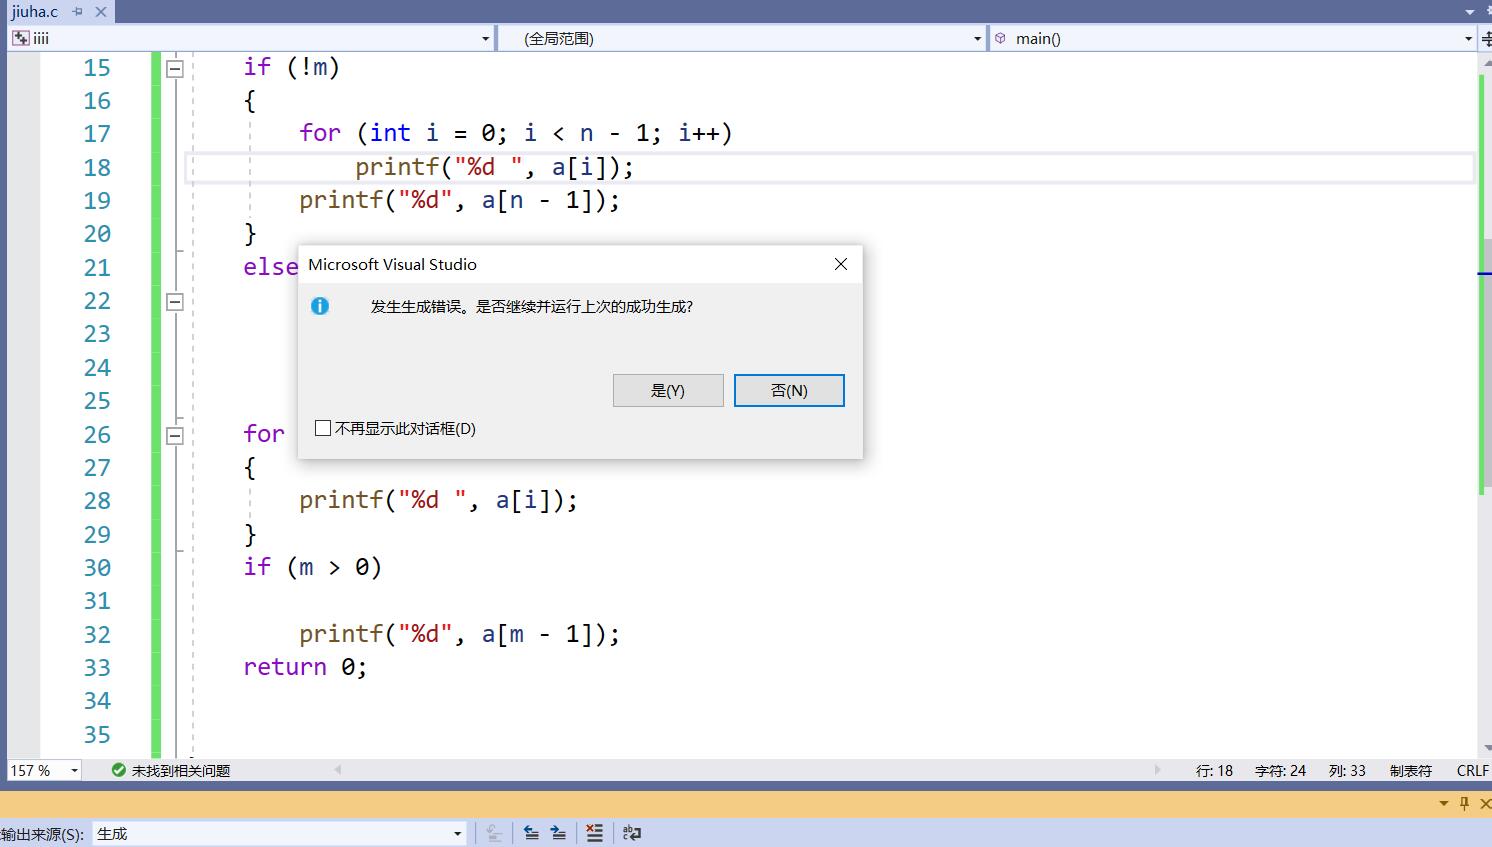This screenshot has height=847, width=1492.
Task: Check the 不再显示此对话框(D) checkbox
Action: 323,428
